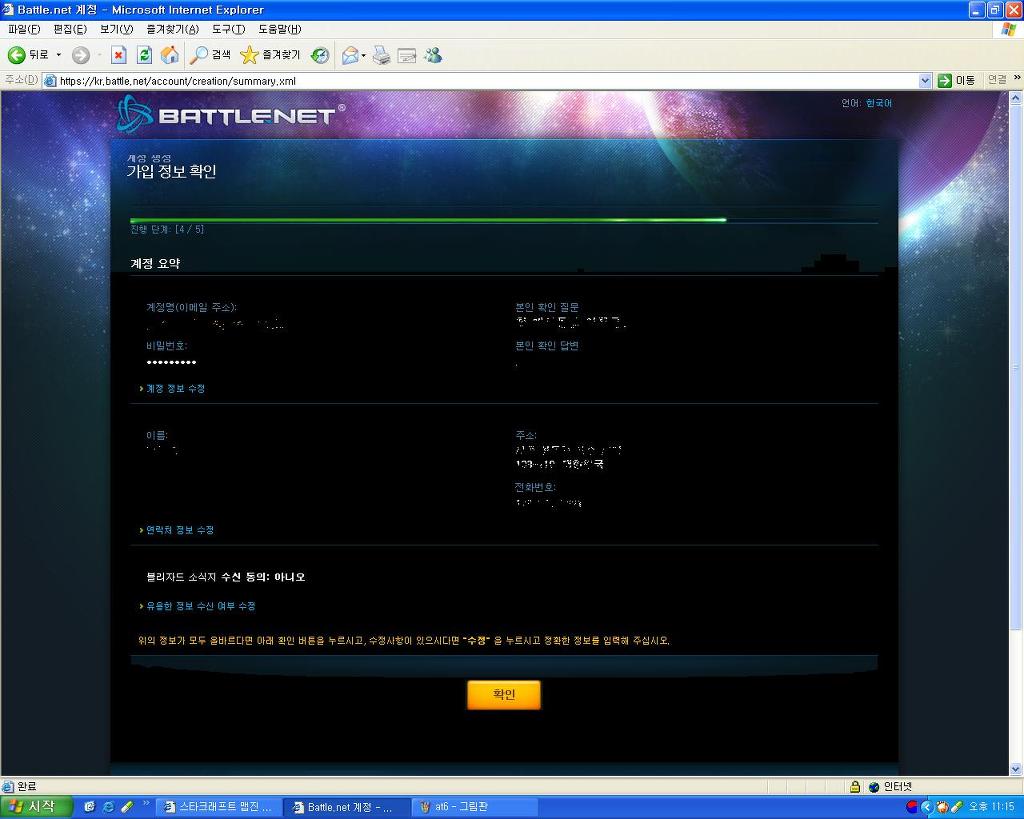Image resolution: width=1024 pixels, height=819 pixels.
Task: Click the 계정 정보 수정 link
Action: coord(175,389)
